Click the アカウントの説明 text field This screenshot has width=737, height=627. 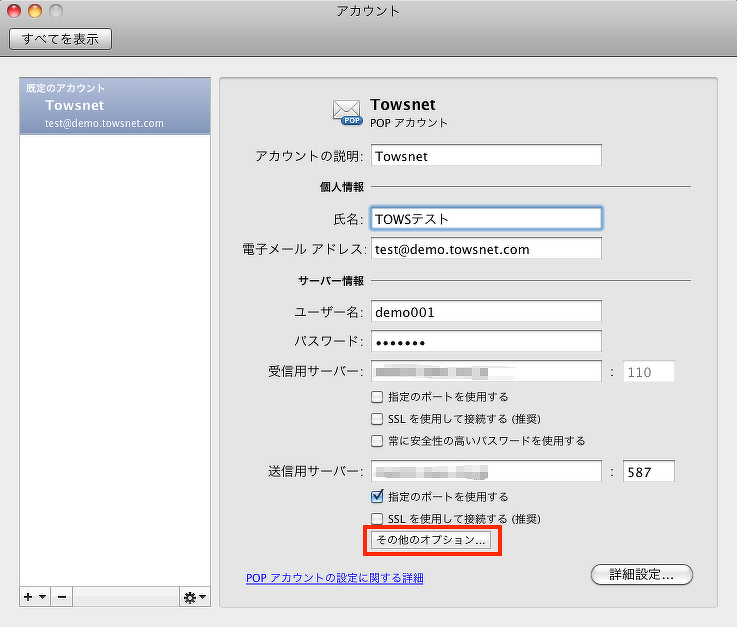pyautogui.click(x=486, y=156)
